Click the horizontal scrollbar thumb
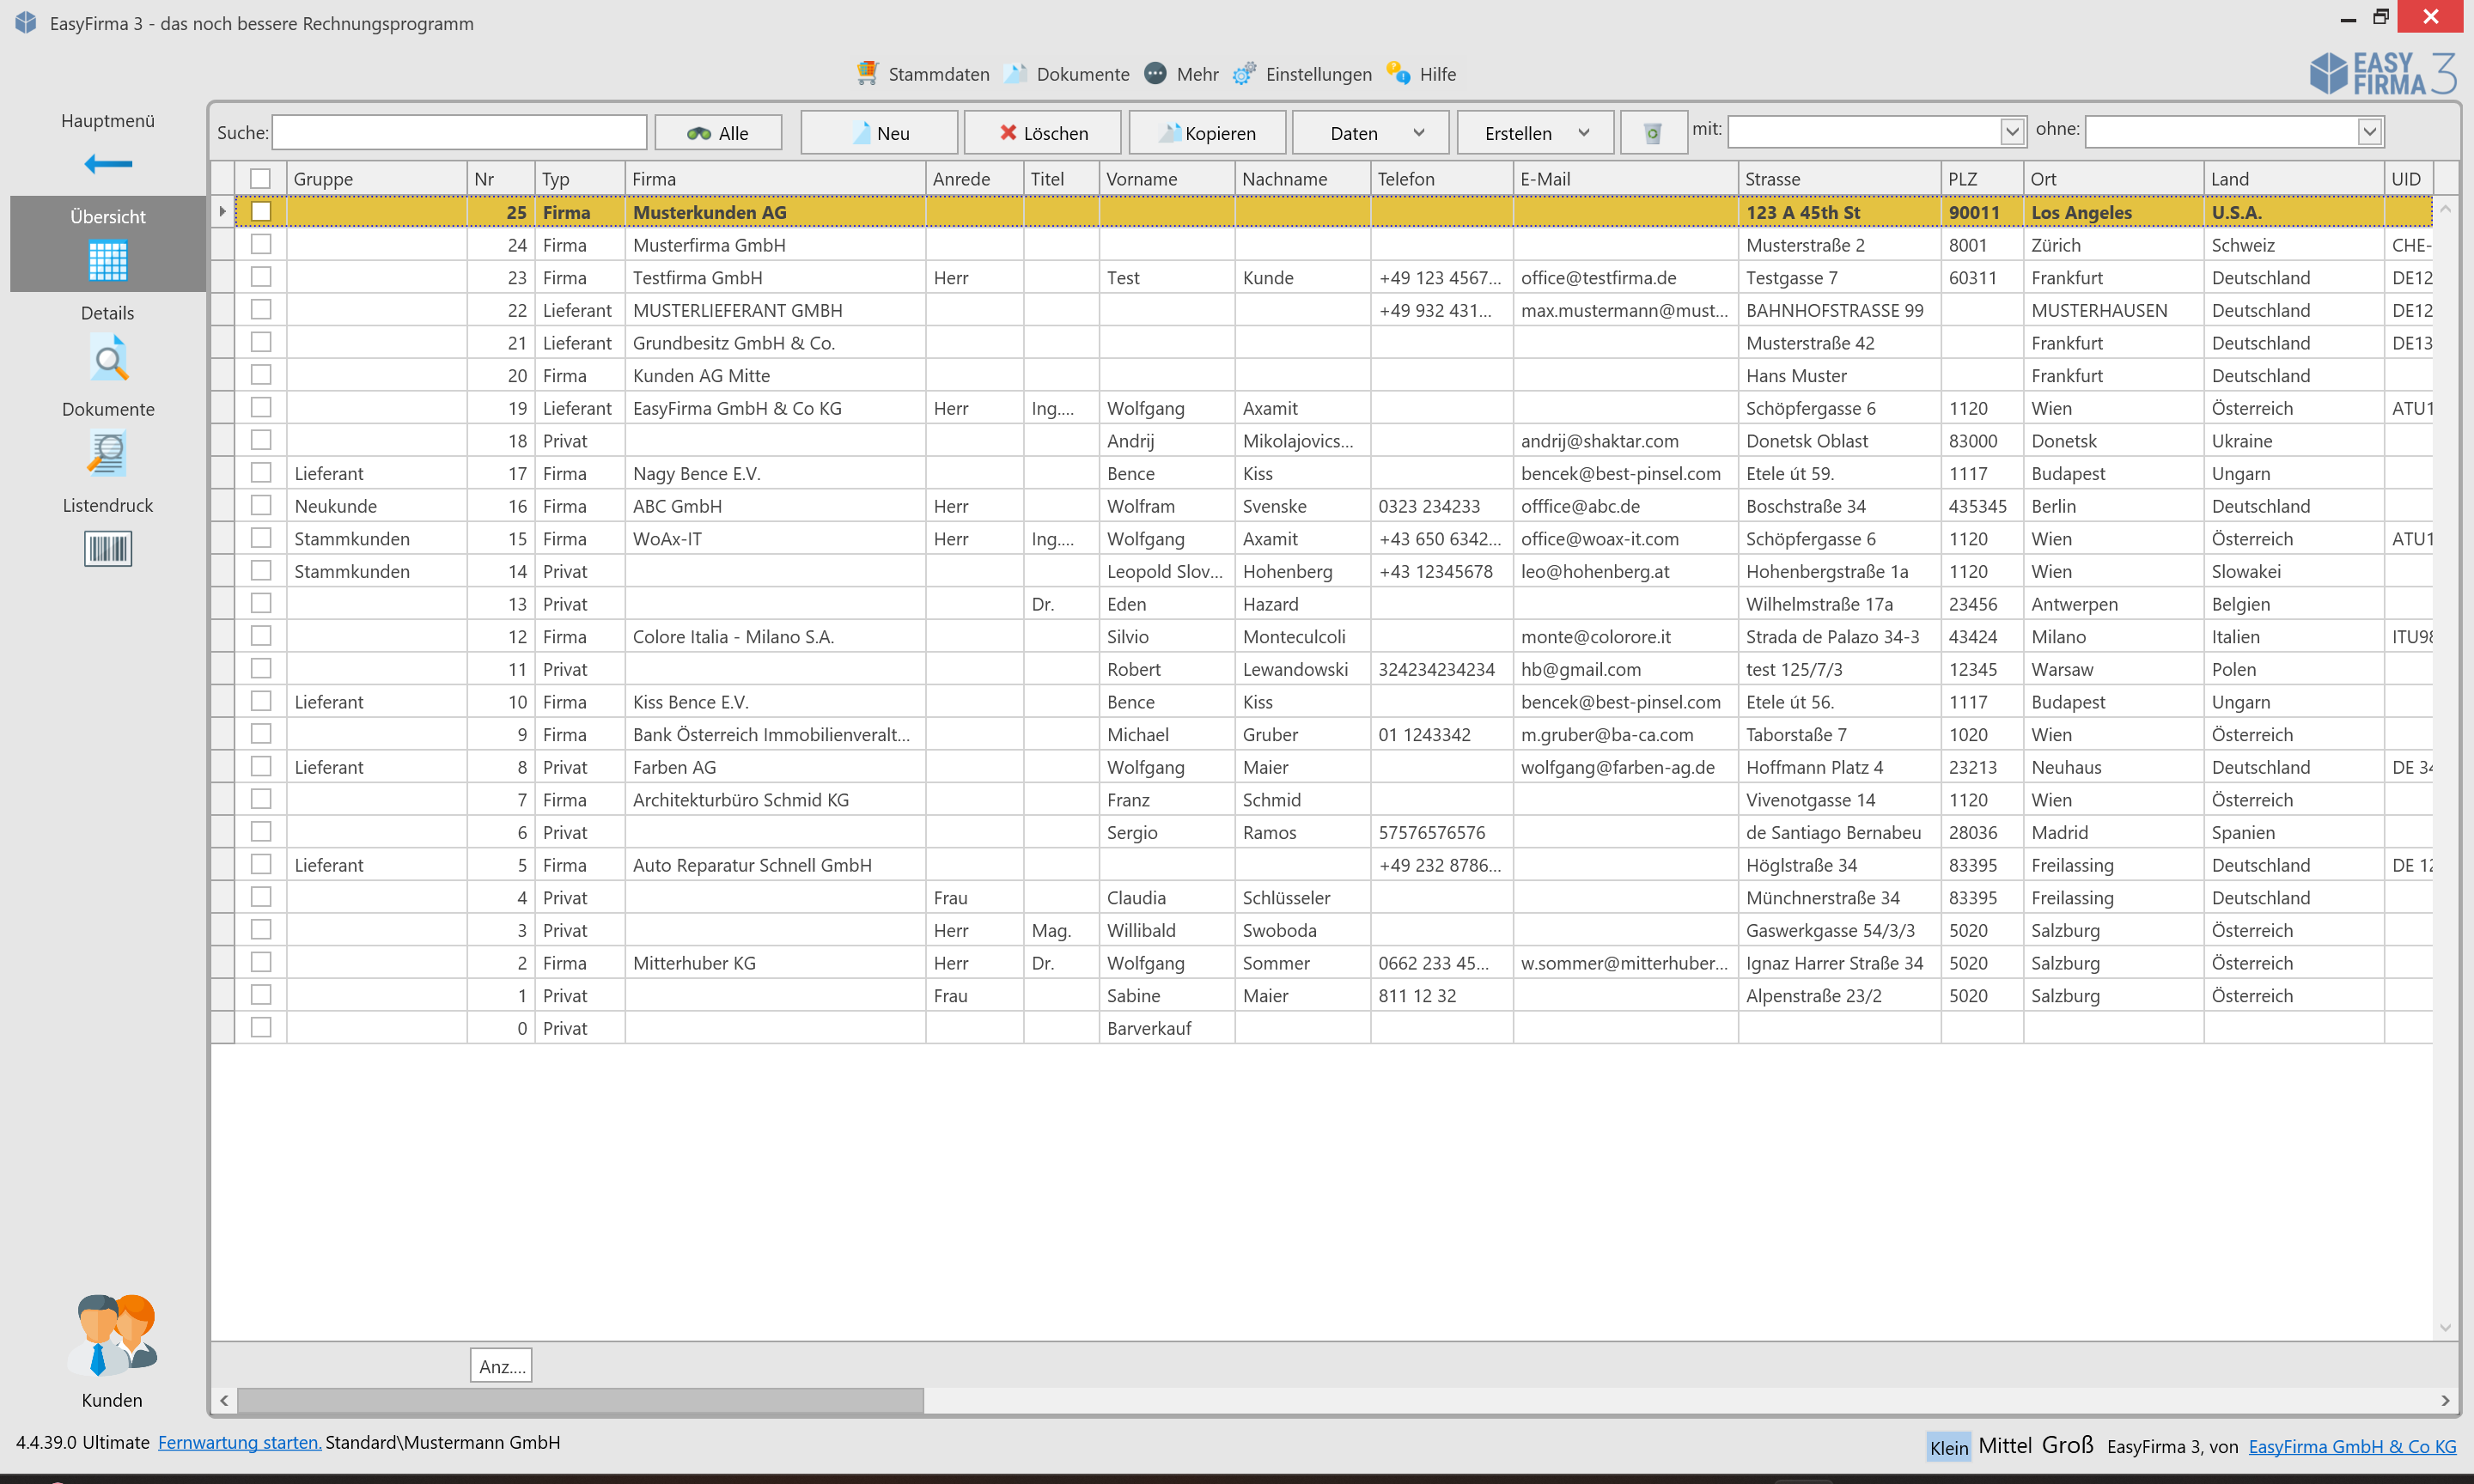Viewport: 2474px width, 1484px height. click(580, 1400)
